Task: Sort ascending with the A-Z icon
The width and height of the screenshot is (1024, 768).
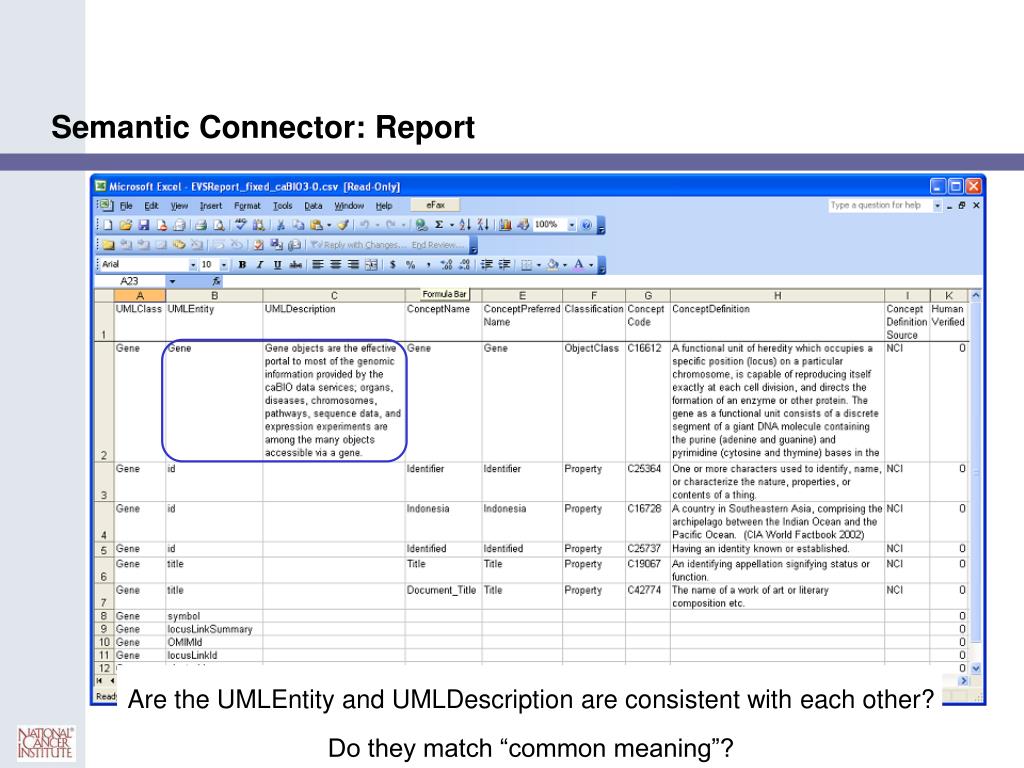Action: click(465, 225)
